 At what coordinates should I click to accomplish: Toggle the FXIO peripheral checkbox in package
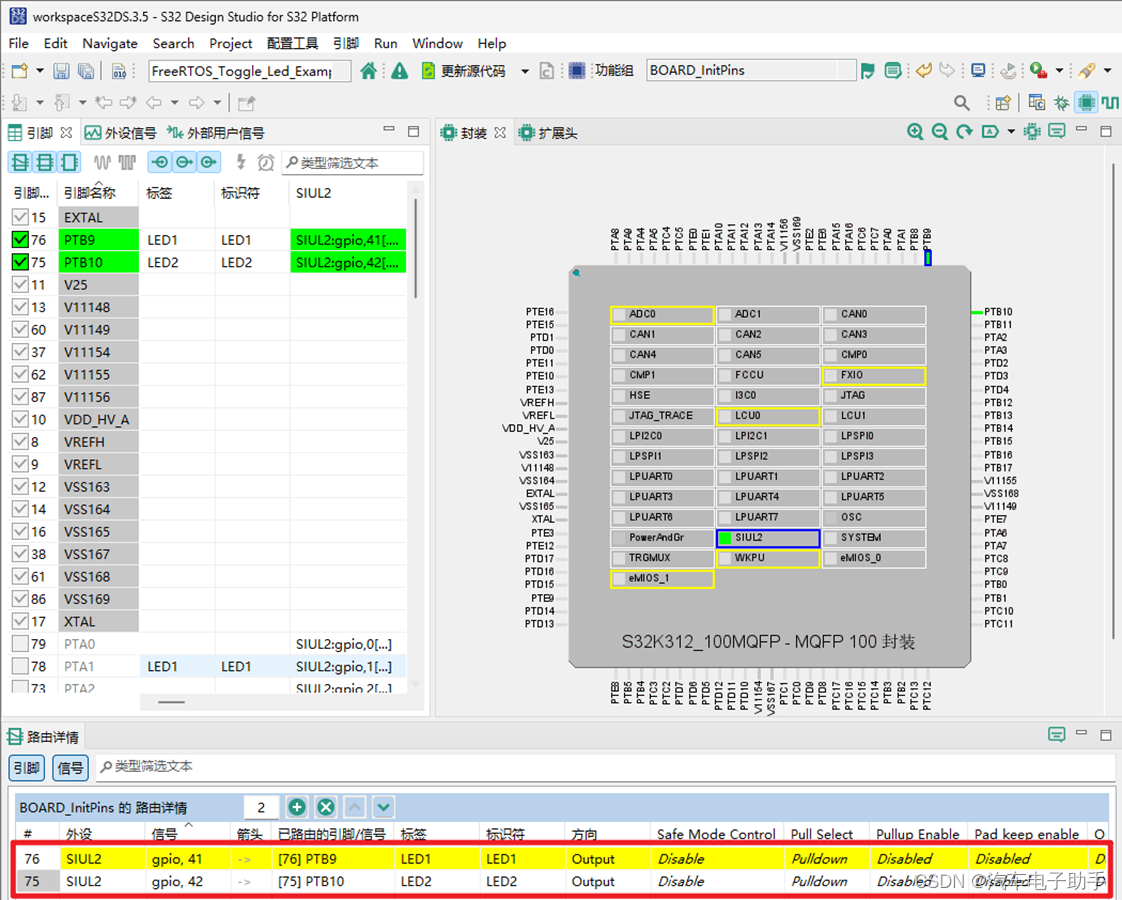[x=831, y=375]
